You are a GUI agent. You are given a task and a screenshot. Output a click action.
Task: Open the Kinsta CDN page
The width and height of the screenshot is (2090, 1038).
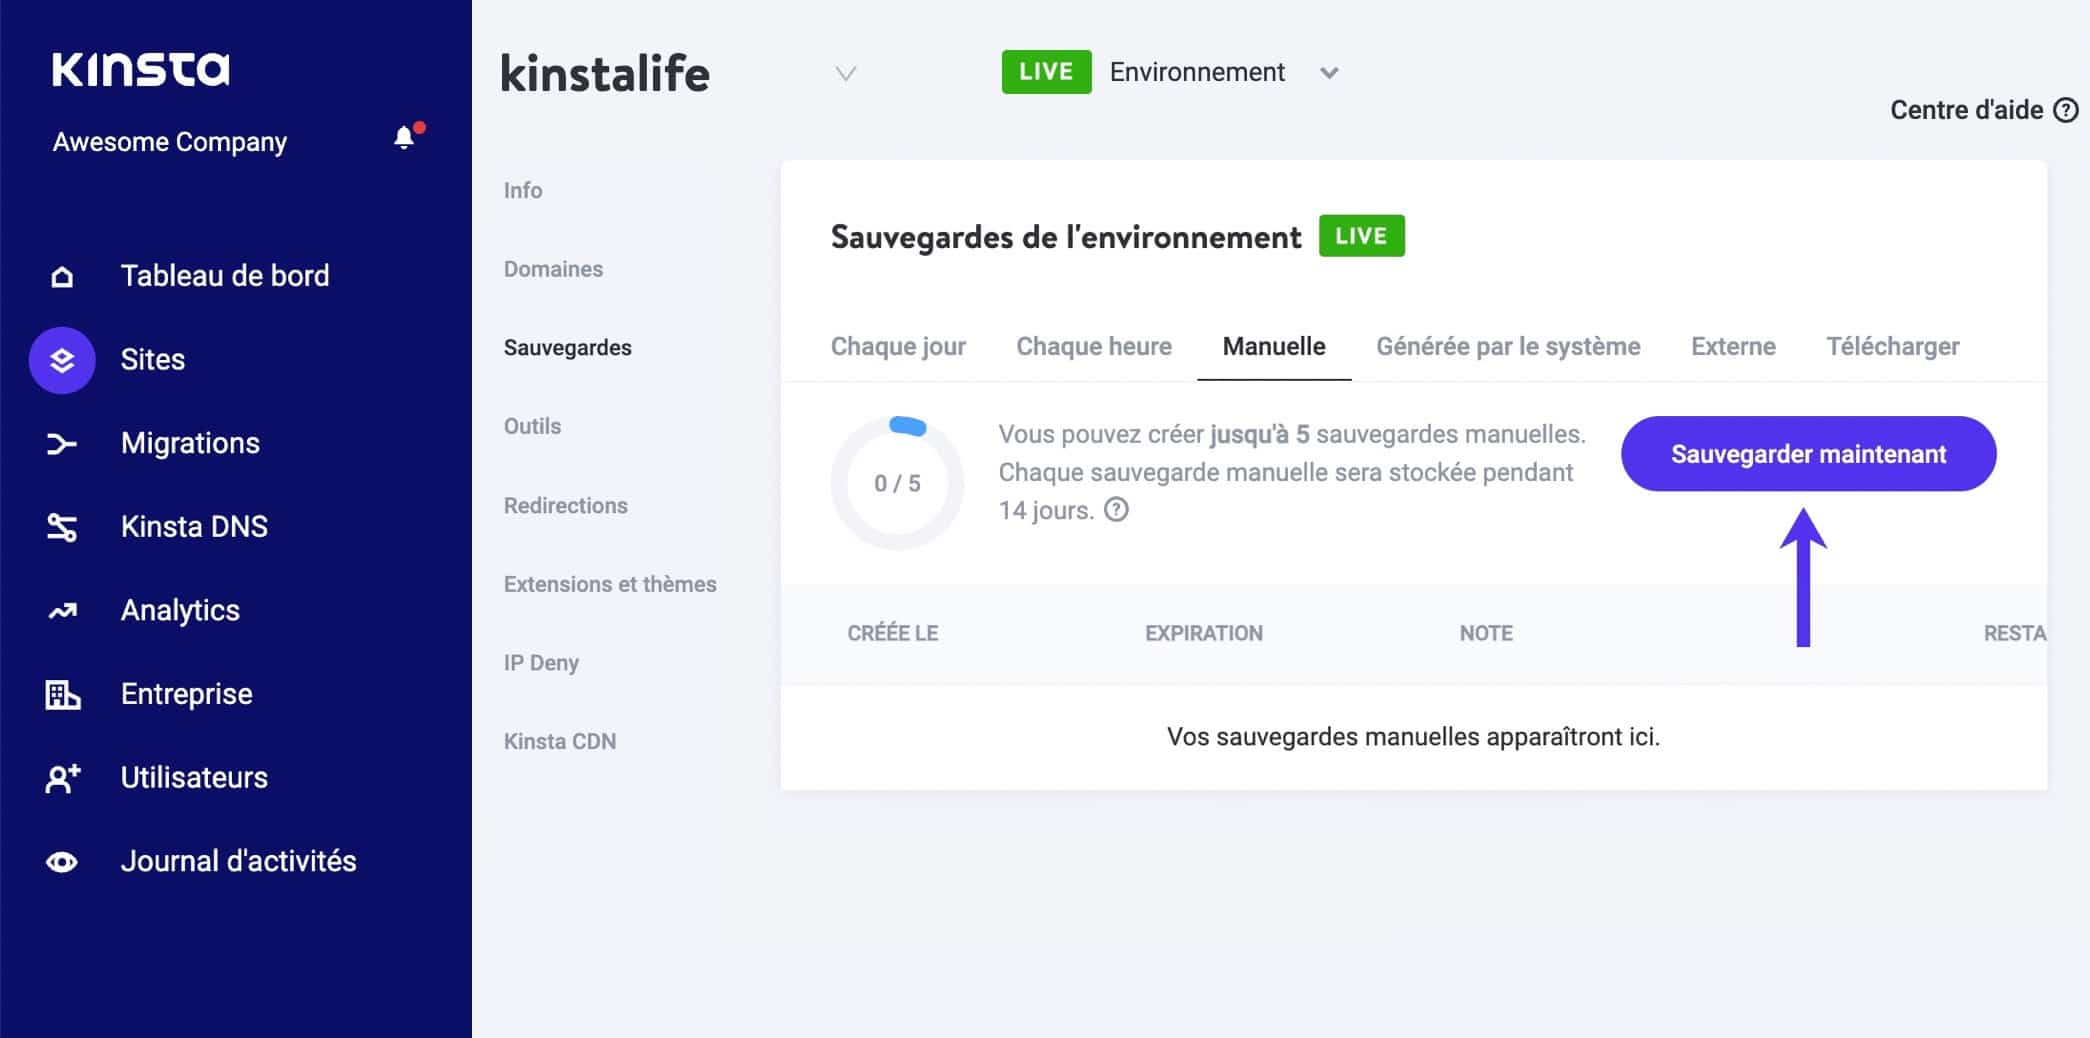(x=561, y=741)
